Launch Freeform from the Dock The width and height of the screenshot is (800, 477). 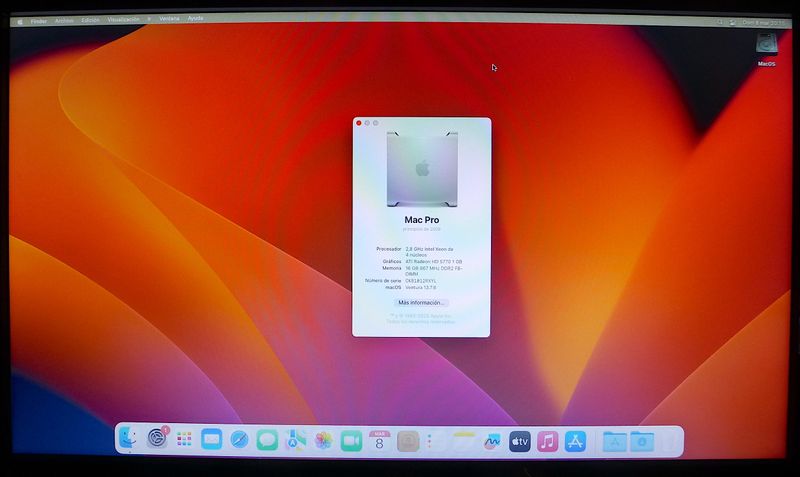click(492, 442)
